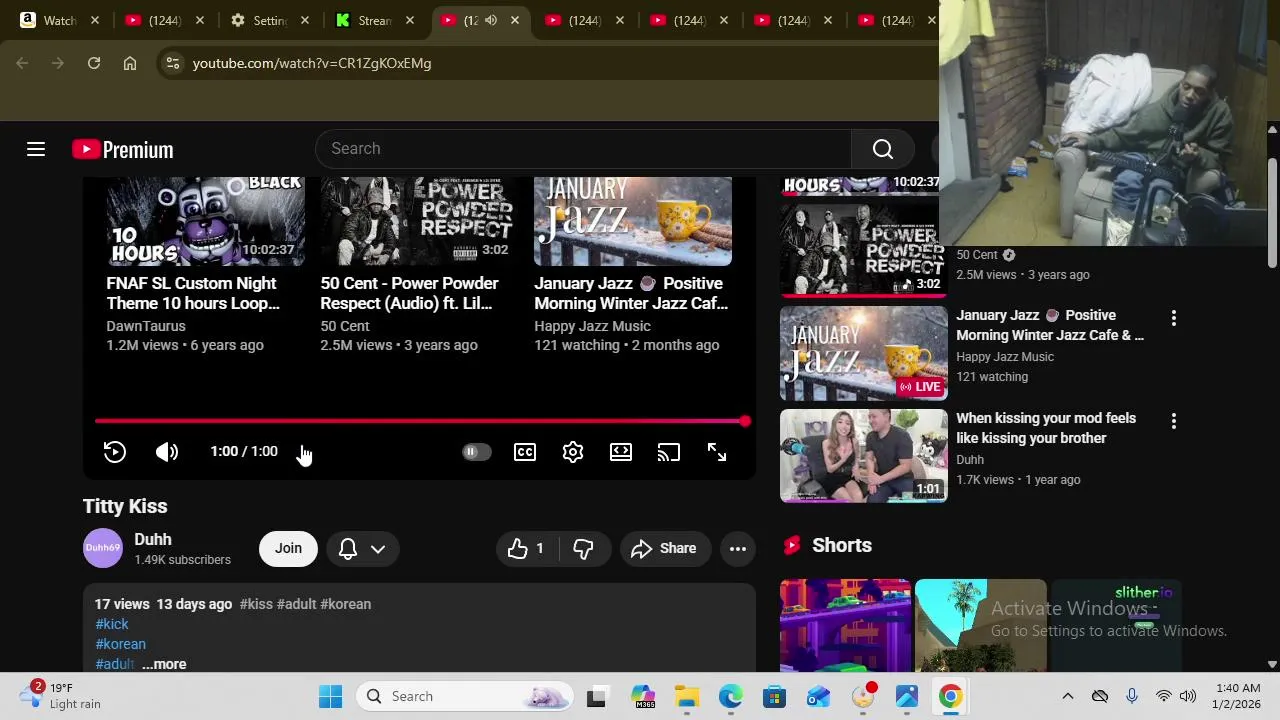This screenshot has height=720, width=1280.
Task: Open Happy Jazz Music sidebar channel
Action: click(1005, 357)
